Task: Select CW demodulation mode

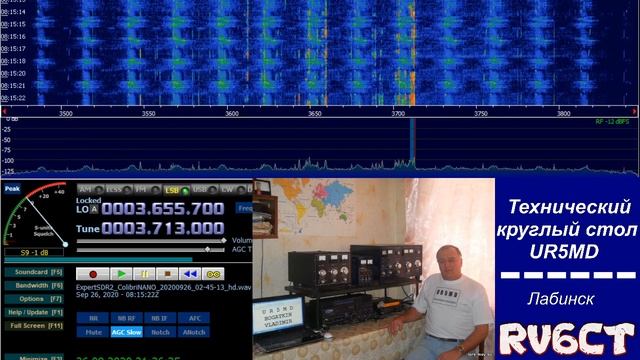Action: [x=232, y=189]
